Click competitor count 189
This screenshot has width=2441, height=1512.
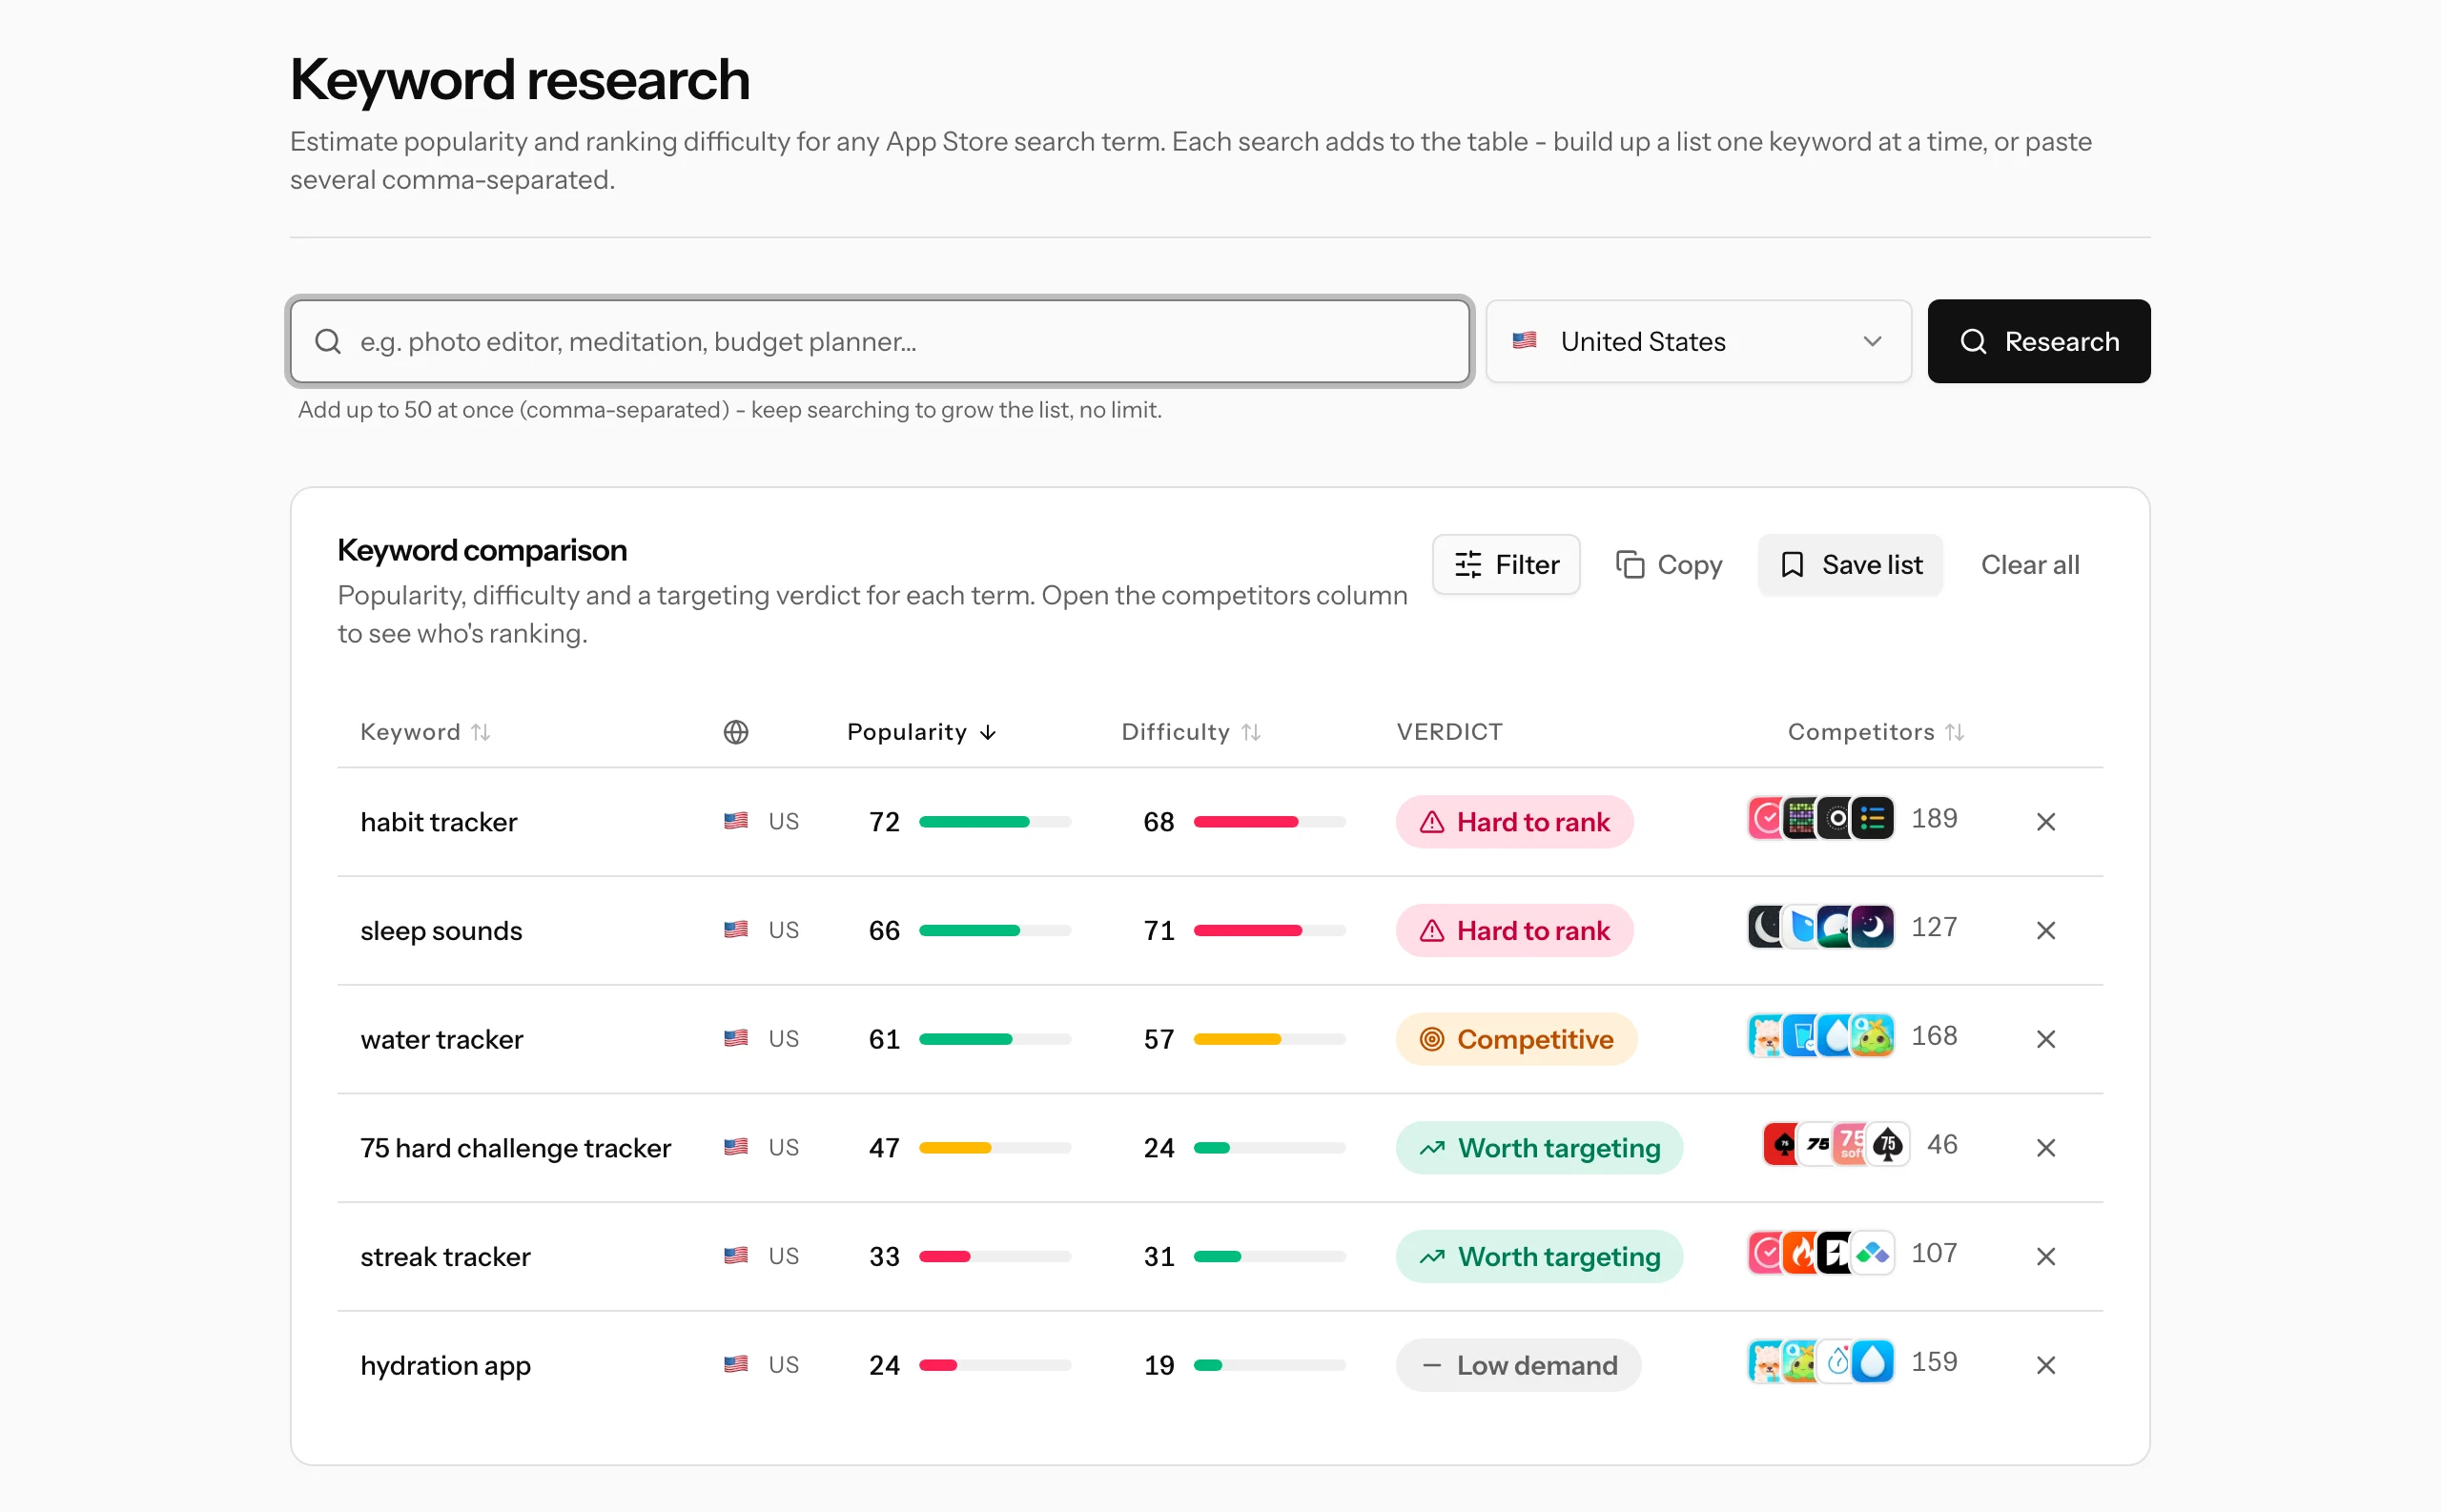pos(1934,819)
